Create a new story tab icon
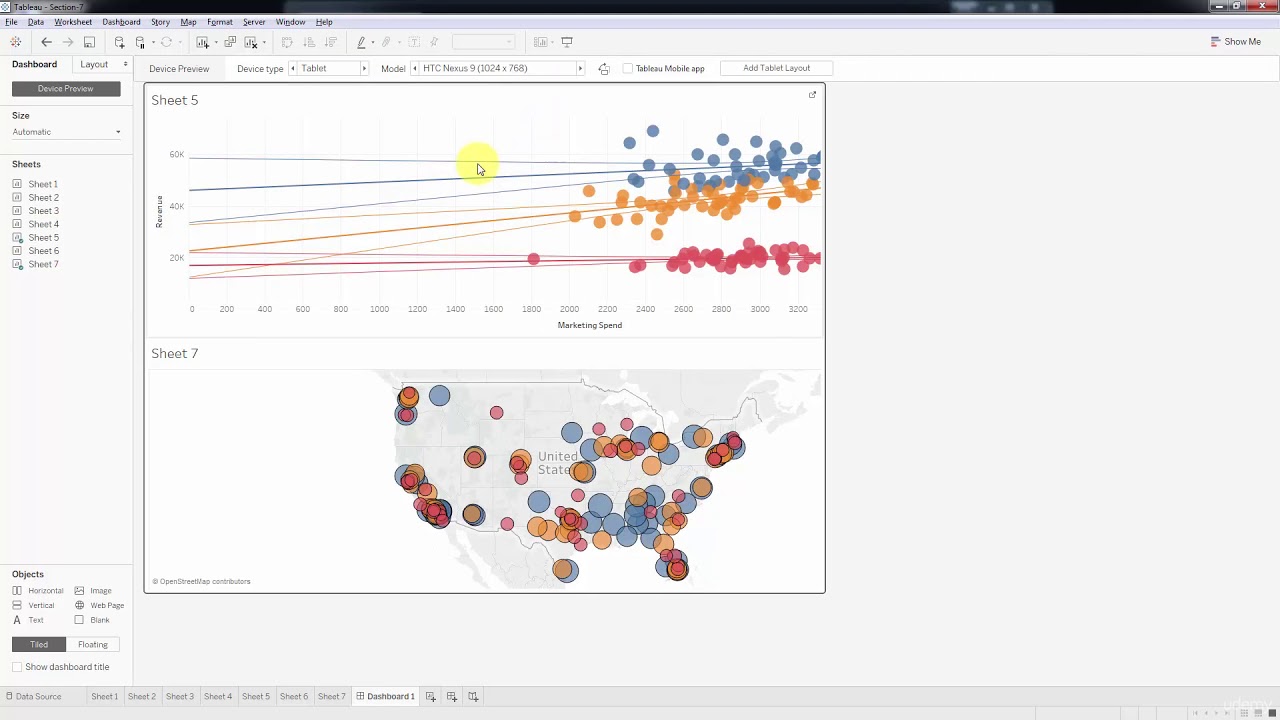 click(473, 696)
